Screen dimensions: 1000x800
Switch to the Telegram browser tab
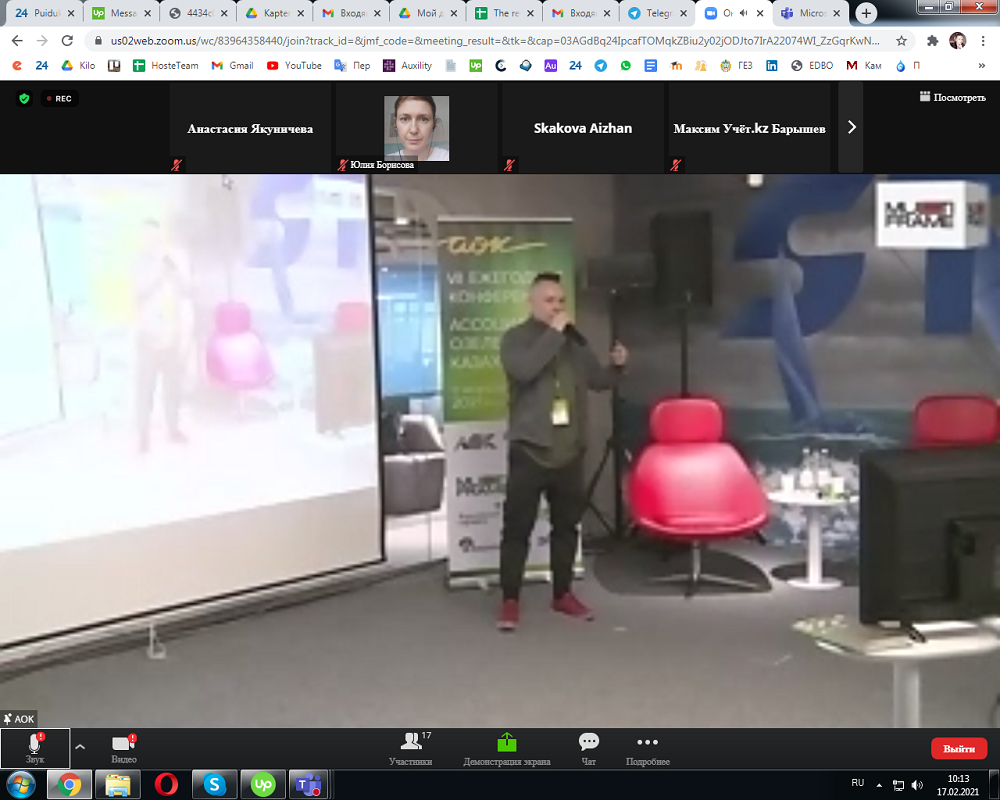pyautogui.click(x=656, y=14)
